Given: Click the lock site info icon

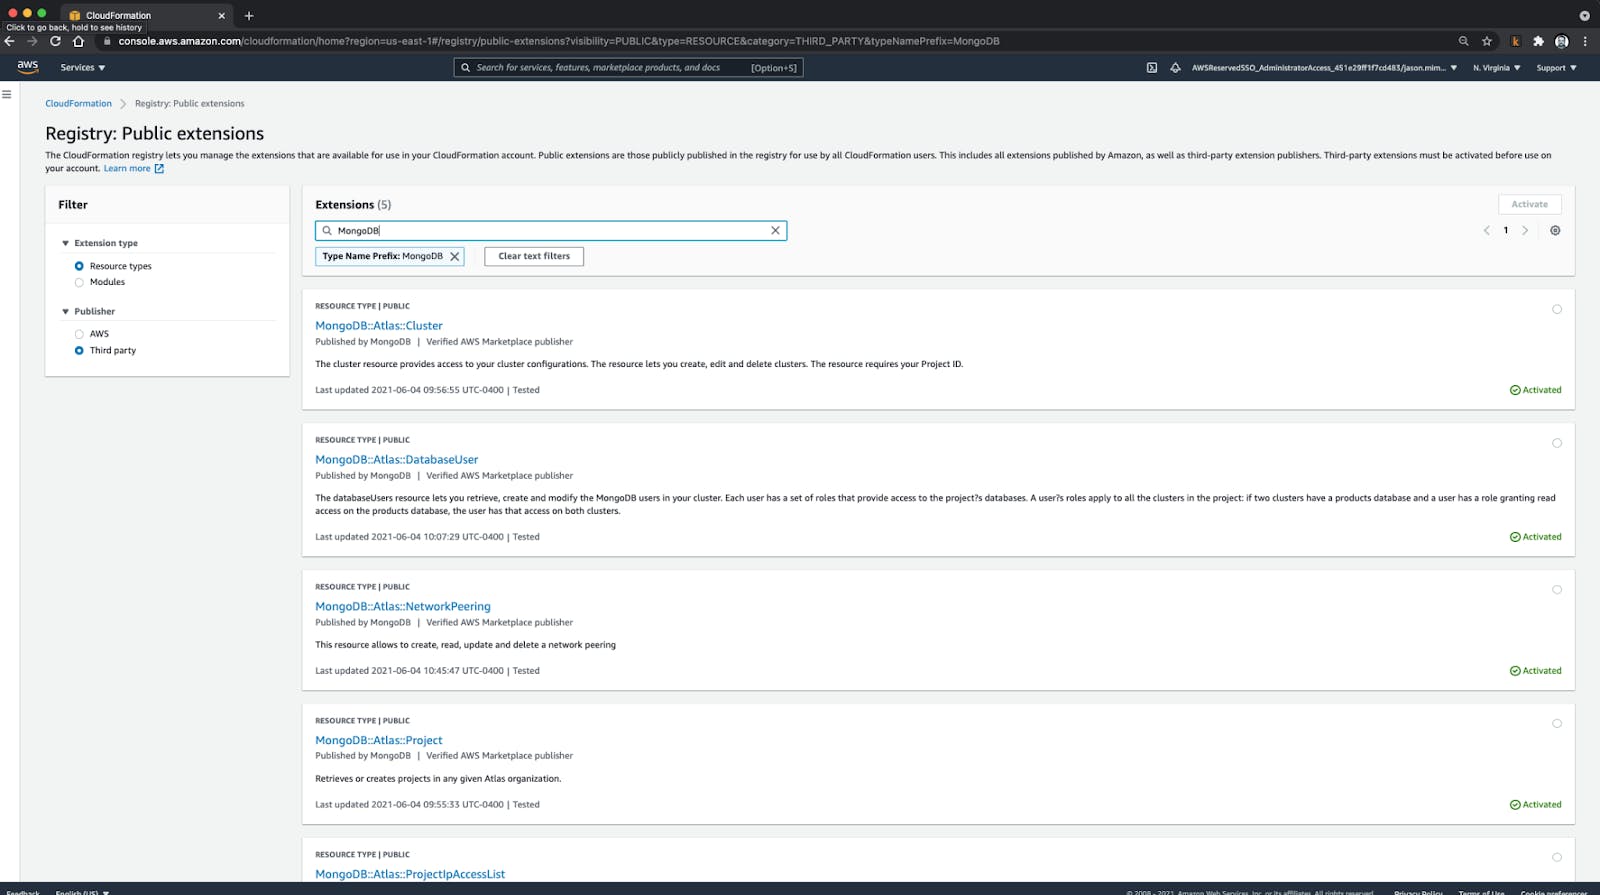Looking at the screenshot, I should pos(107,41).
